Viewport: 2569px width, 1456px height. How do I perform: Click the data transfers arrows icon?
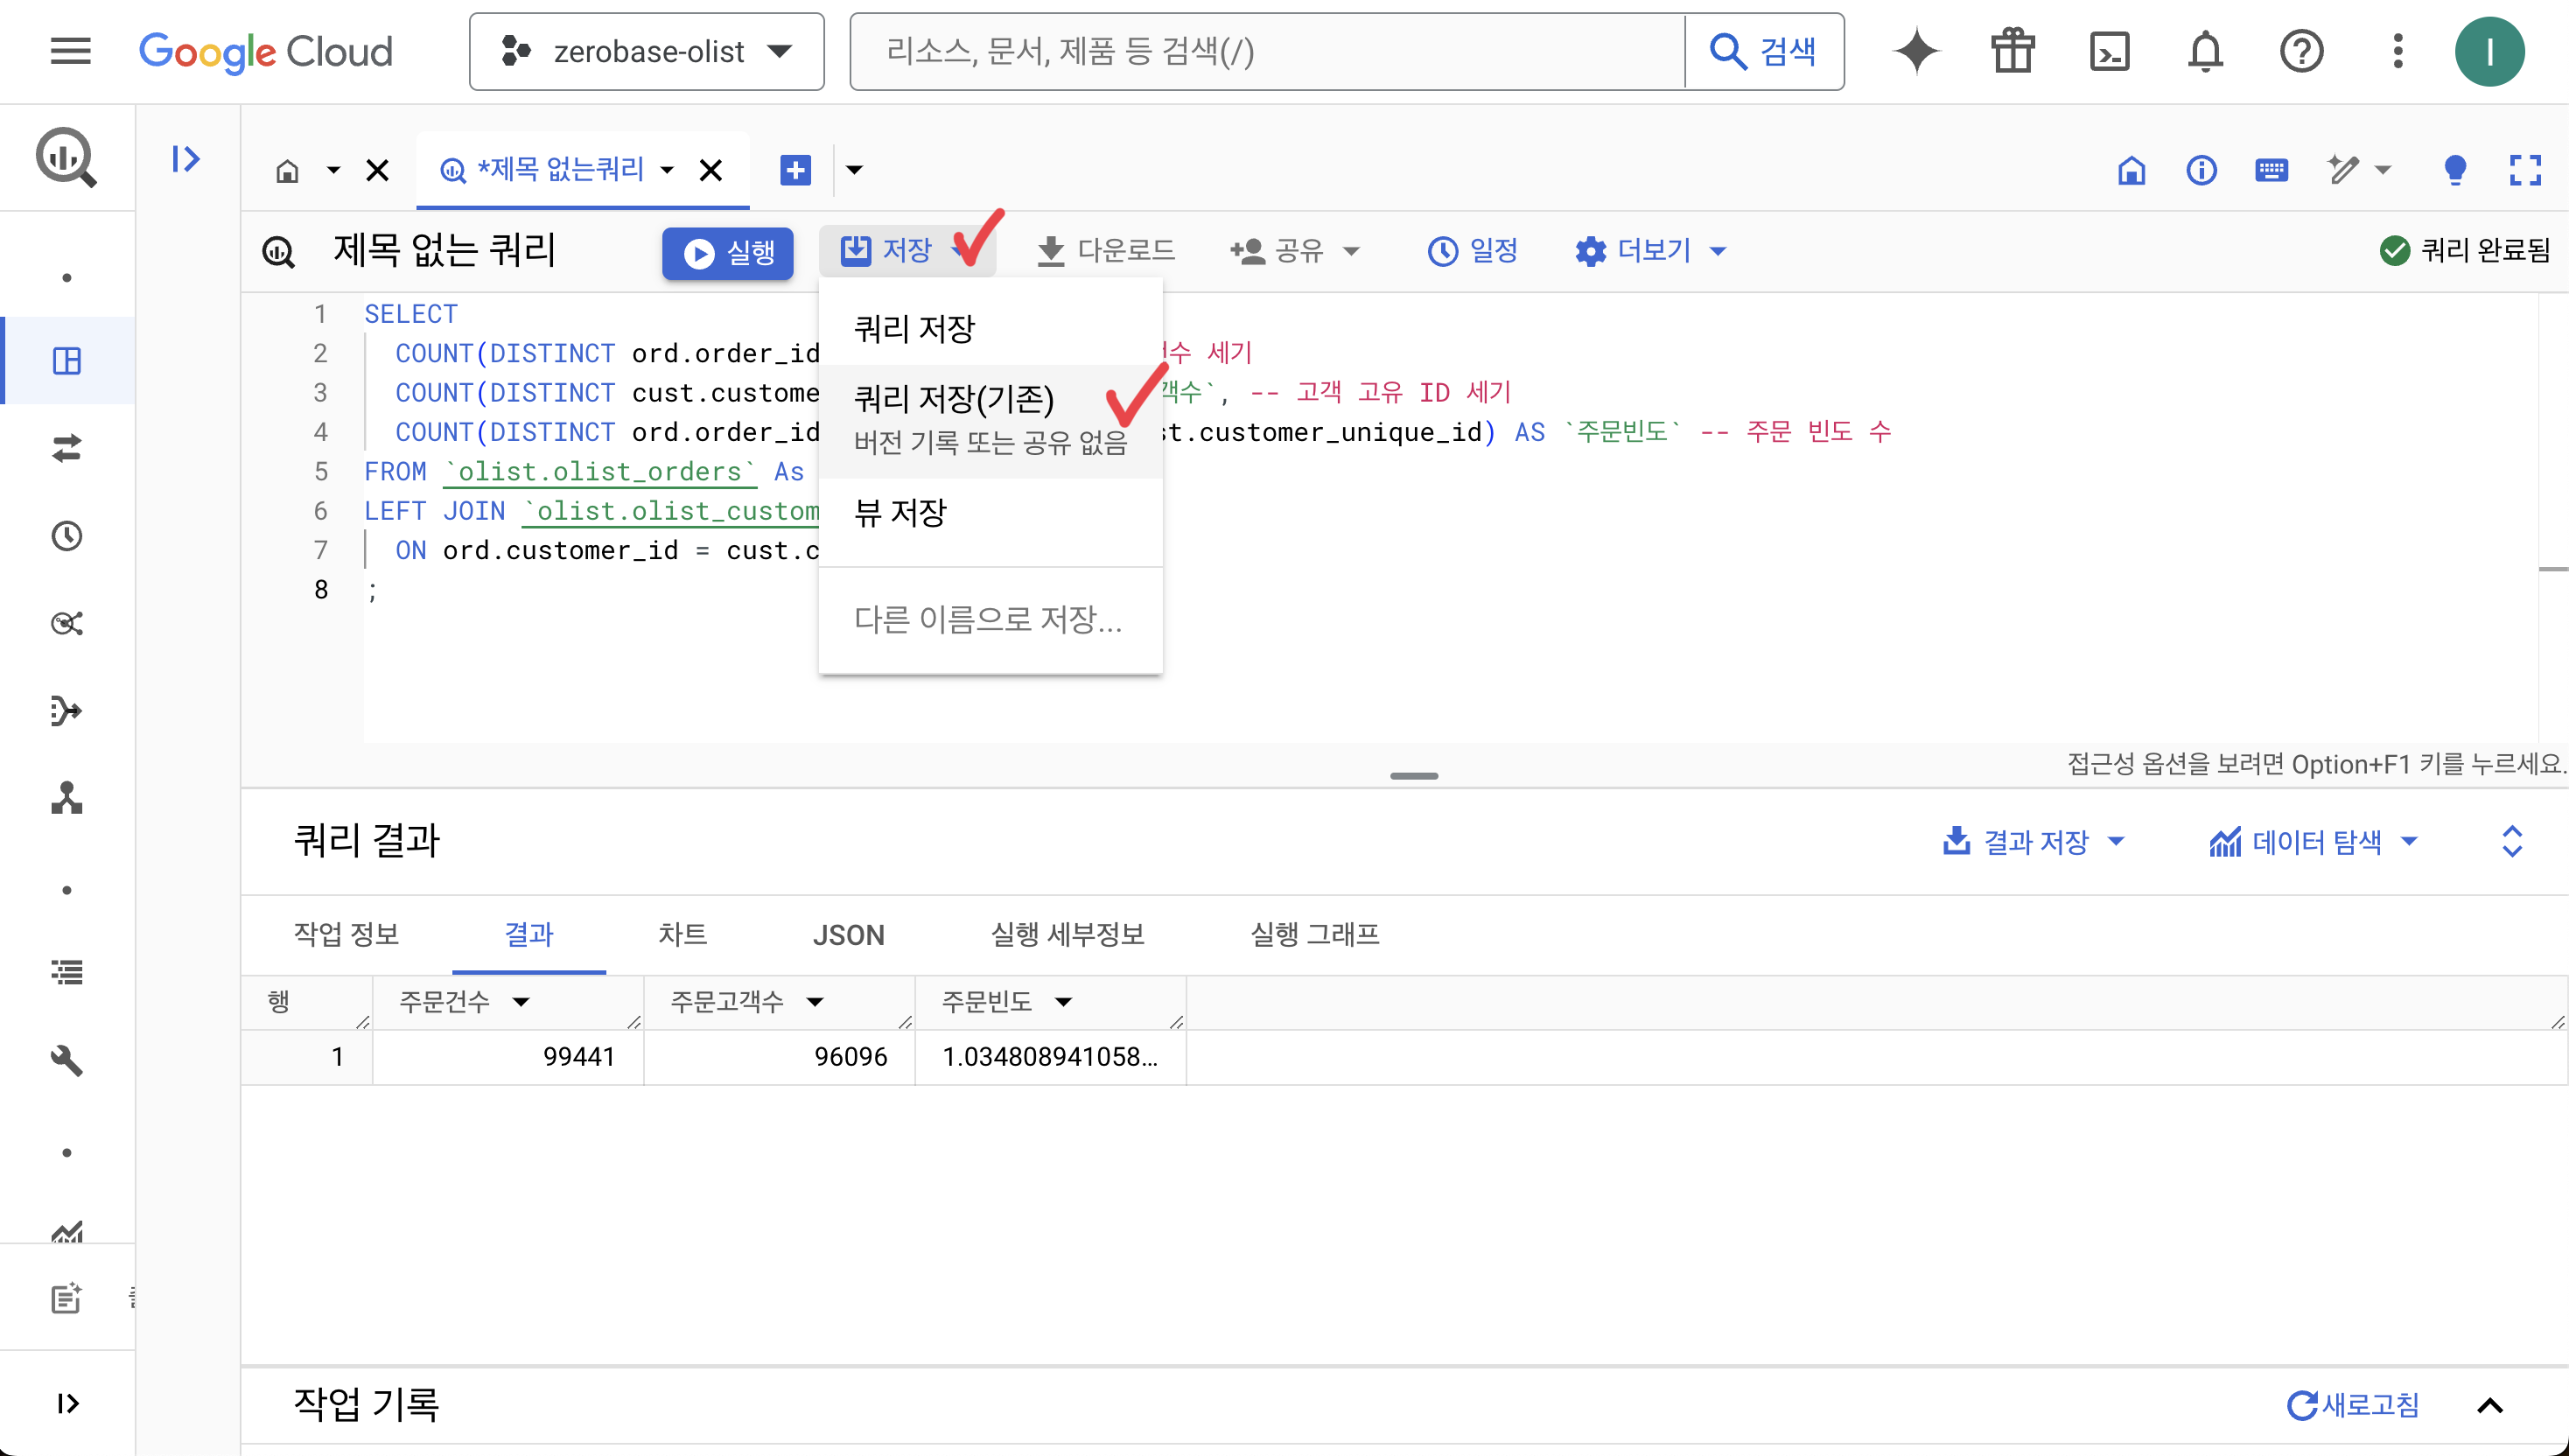coord(67,448)
